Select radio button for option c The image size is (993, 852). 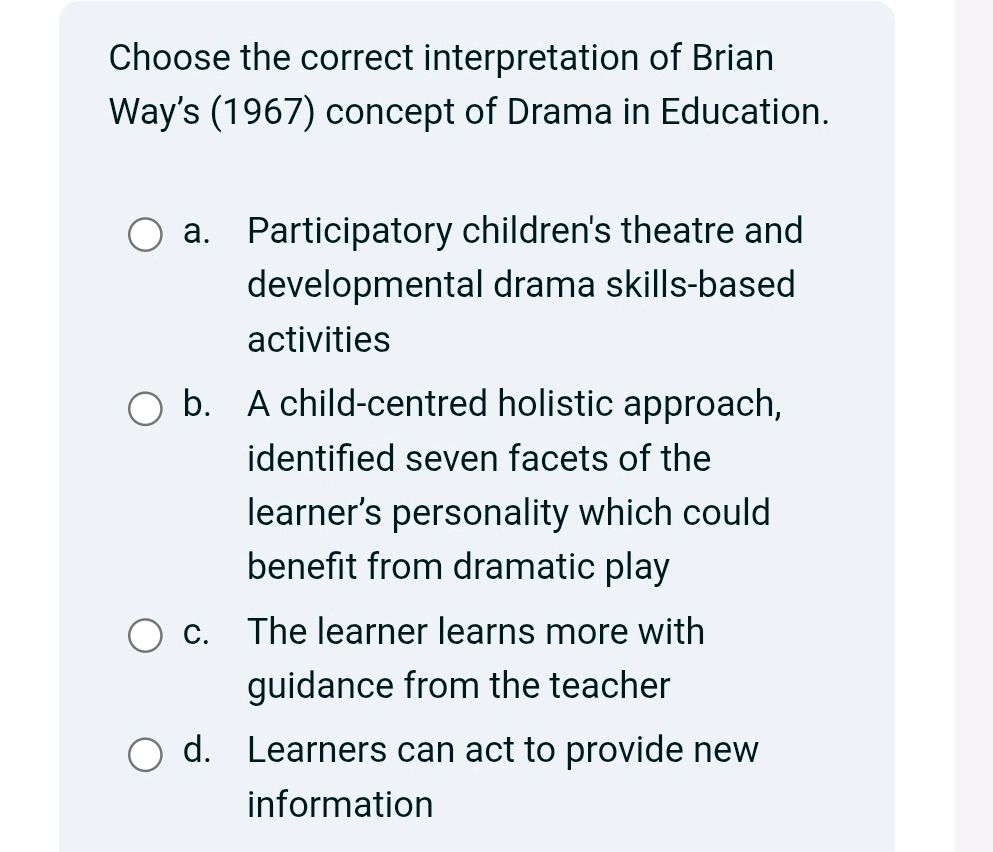pyautogui.click(x=145, y=636)
